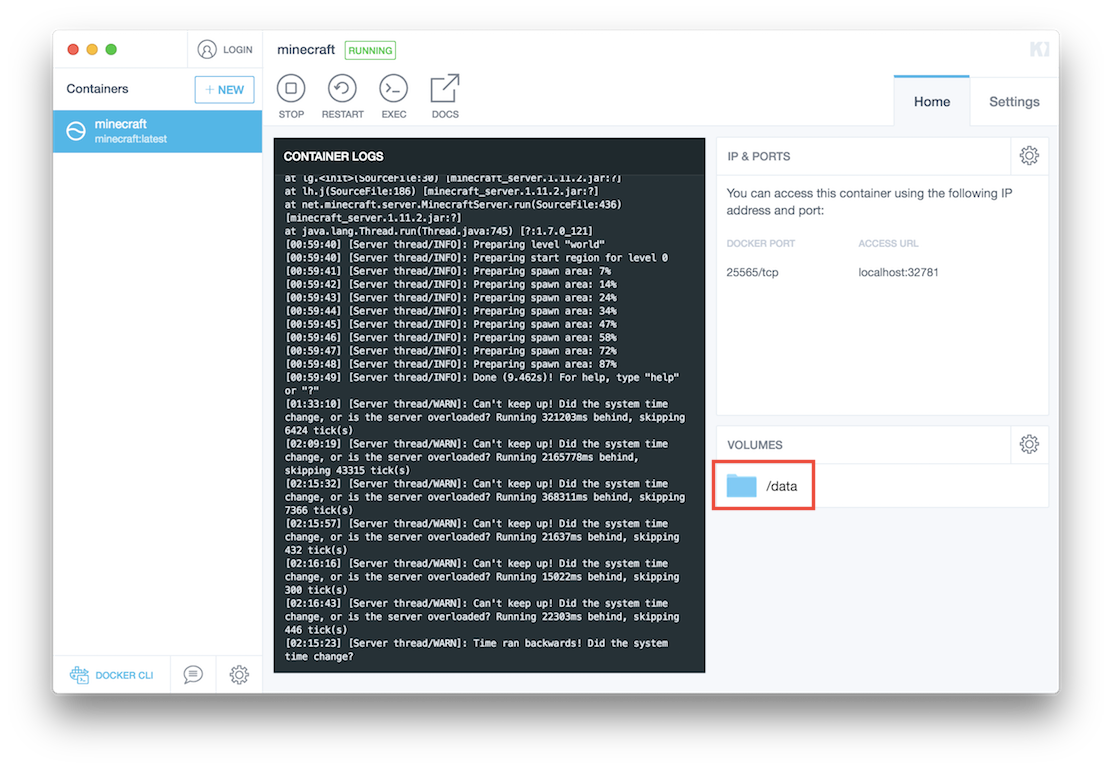Select minecraft container in sidebar
The height and width of the screenshot is (769, 1112).
tap(157, 131)
